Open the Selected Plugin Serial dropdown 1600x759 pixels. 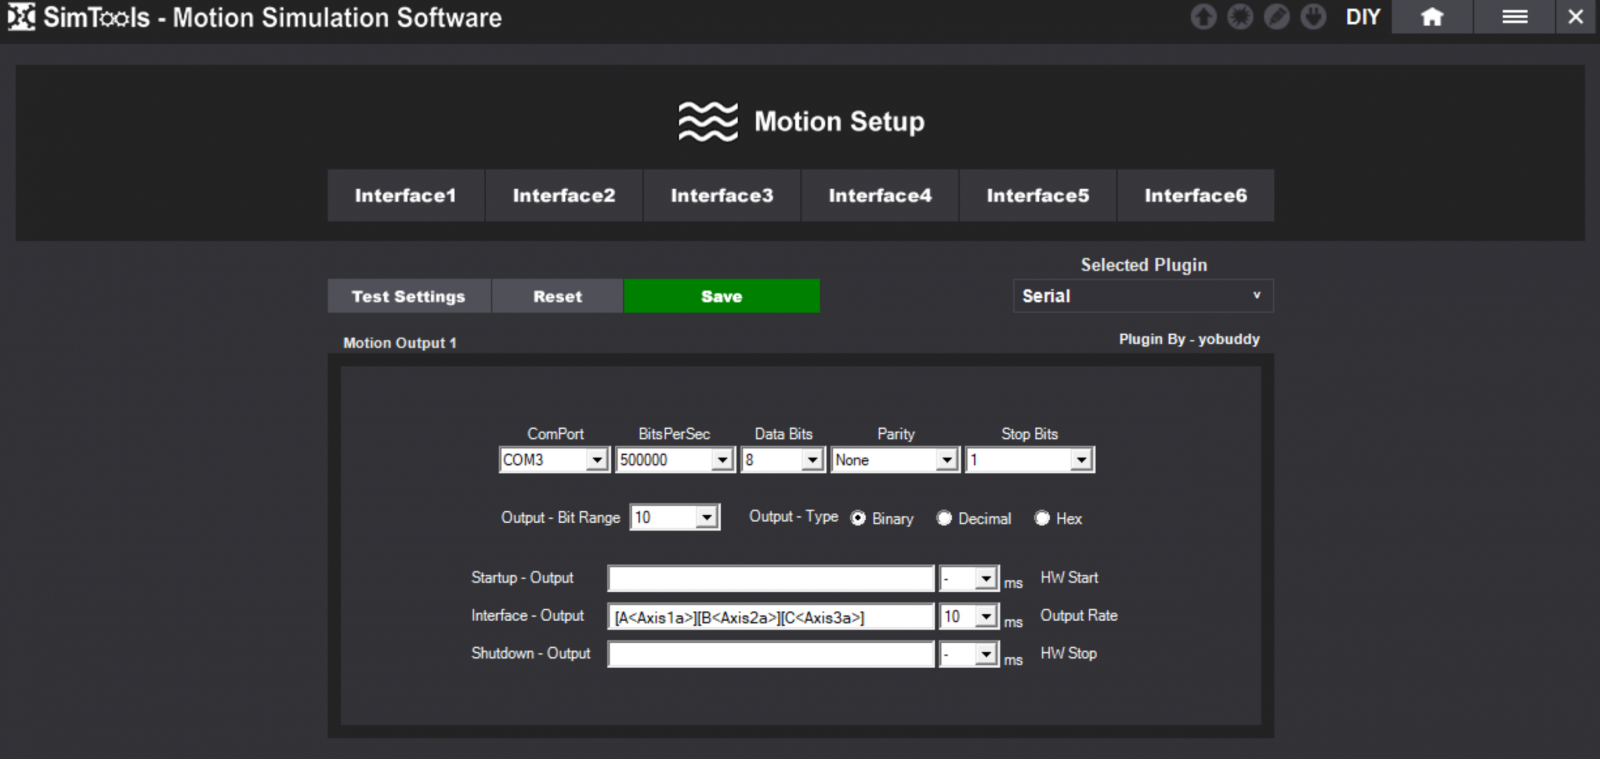[1142, 296]
